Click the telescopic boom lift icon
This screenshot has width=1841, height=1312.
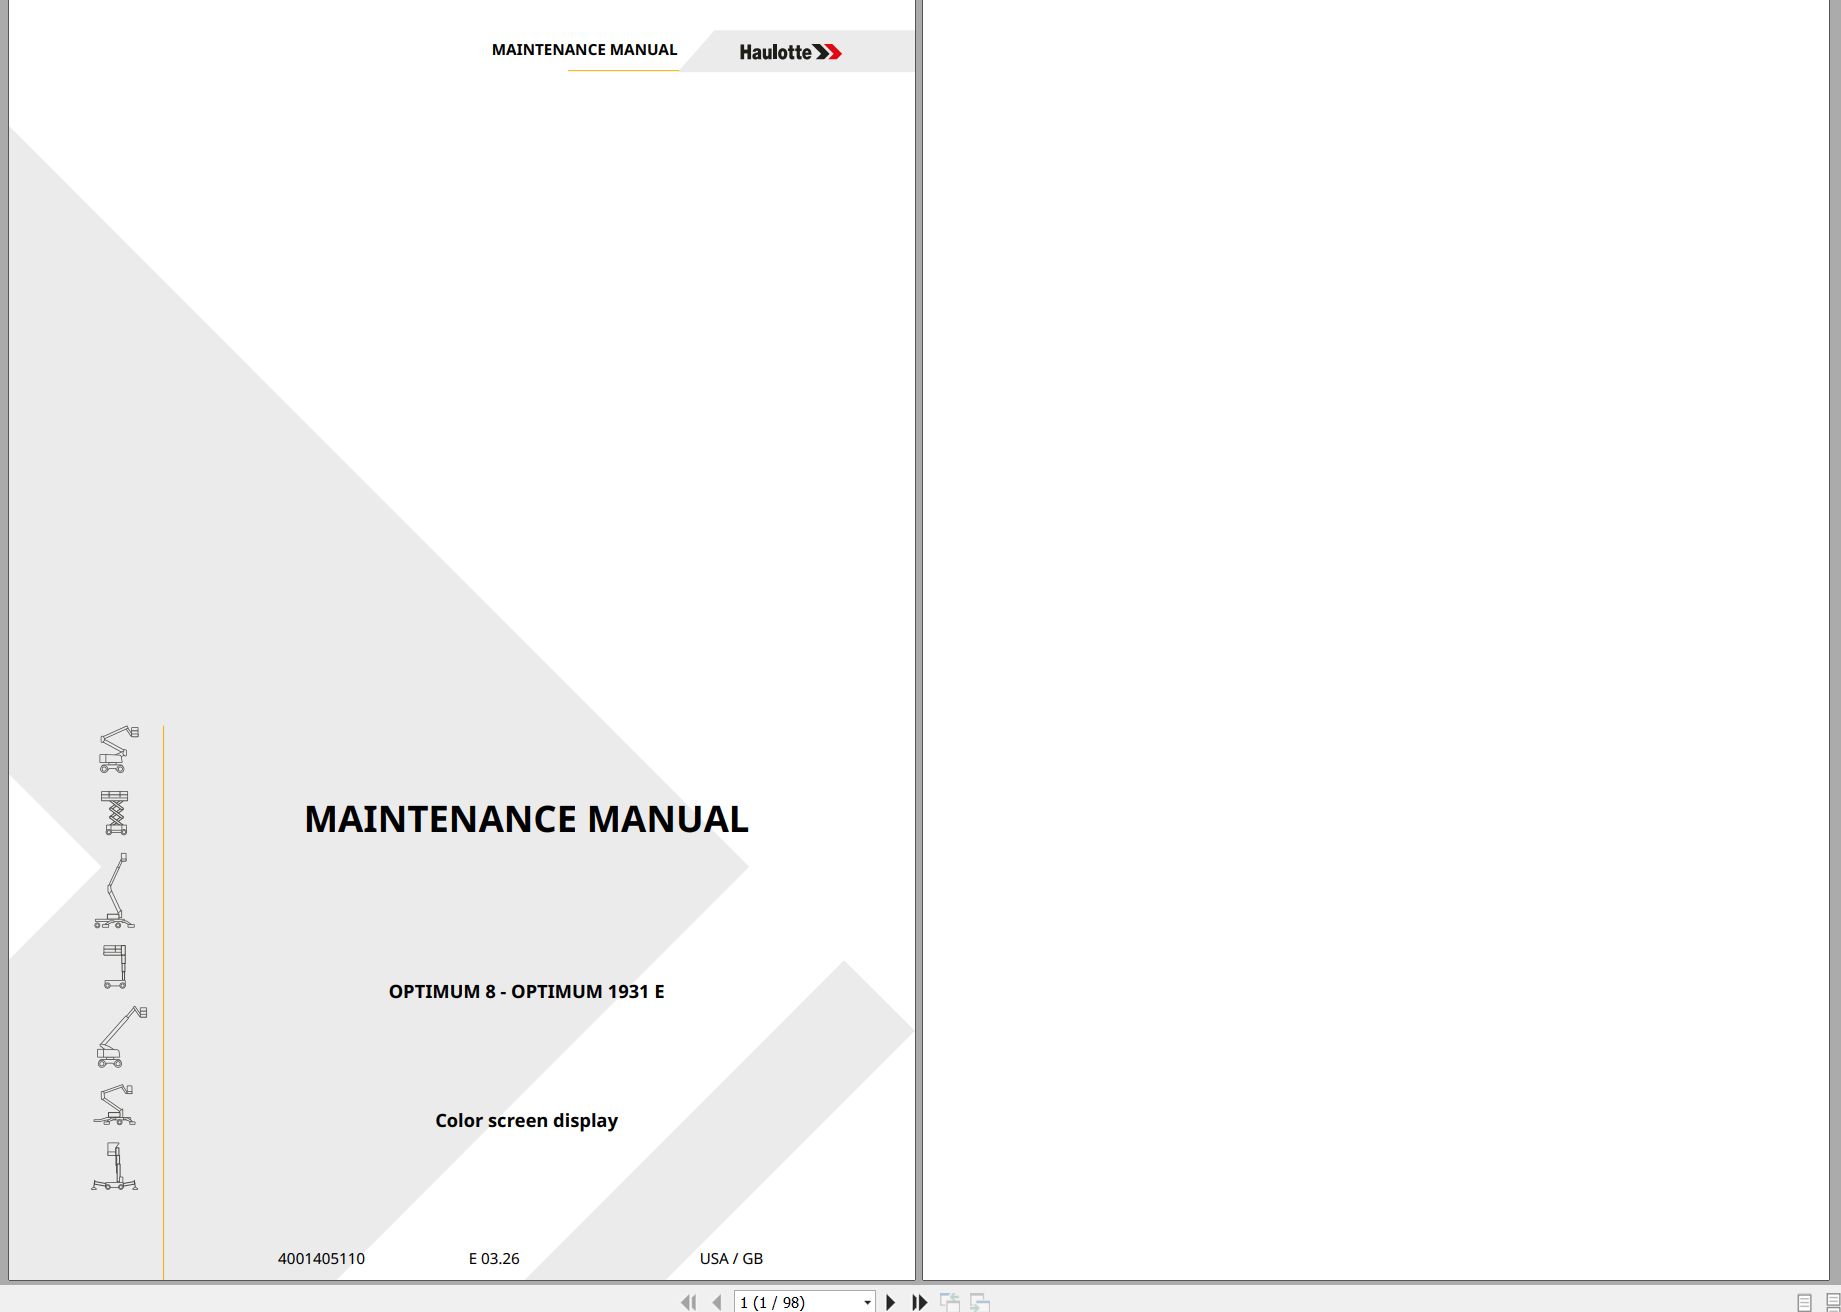pyautogui.click(x=122, y=1036)
